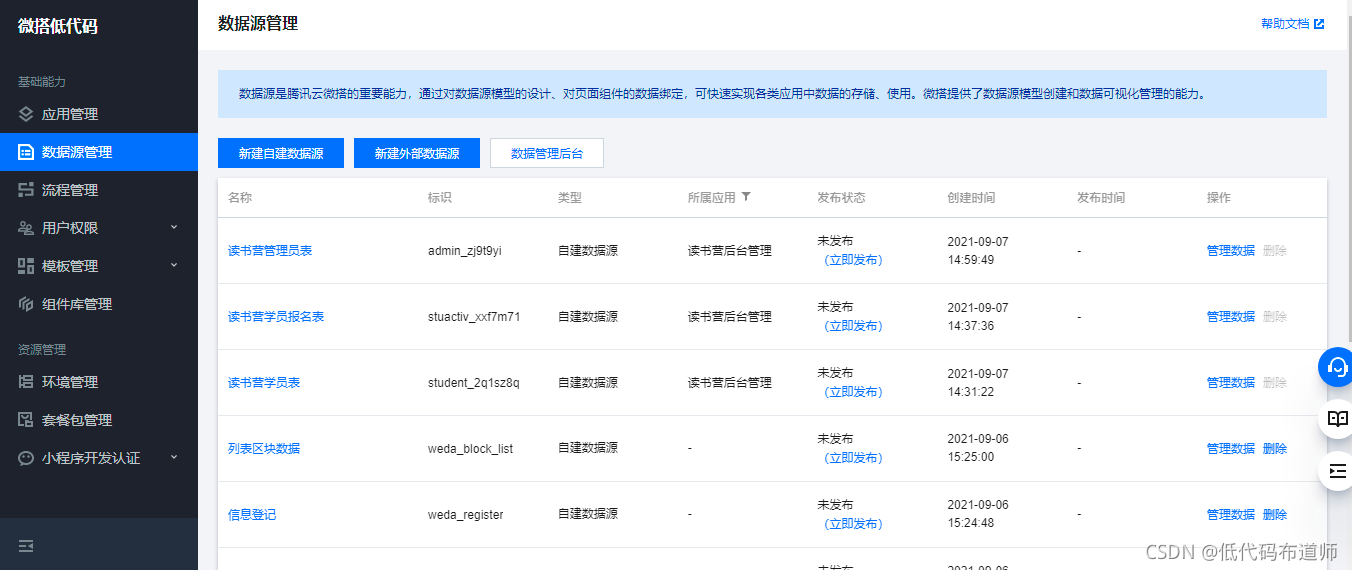Select 数据源管理 menu item

(x=99, y=152)
